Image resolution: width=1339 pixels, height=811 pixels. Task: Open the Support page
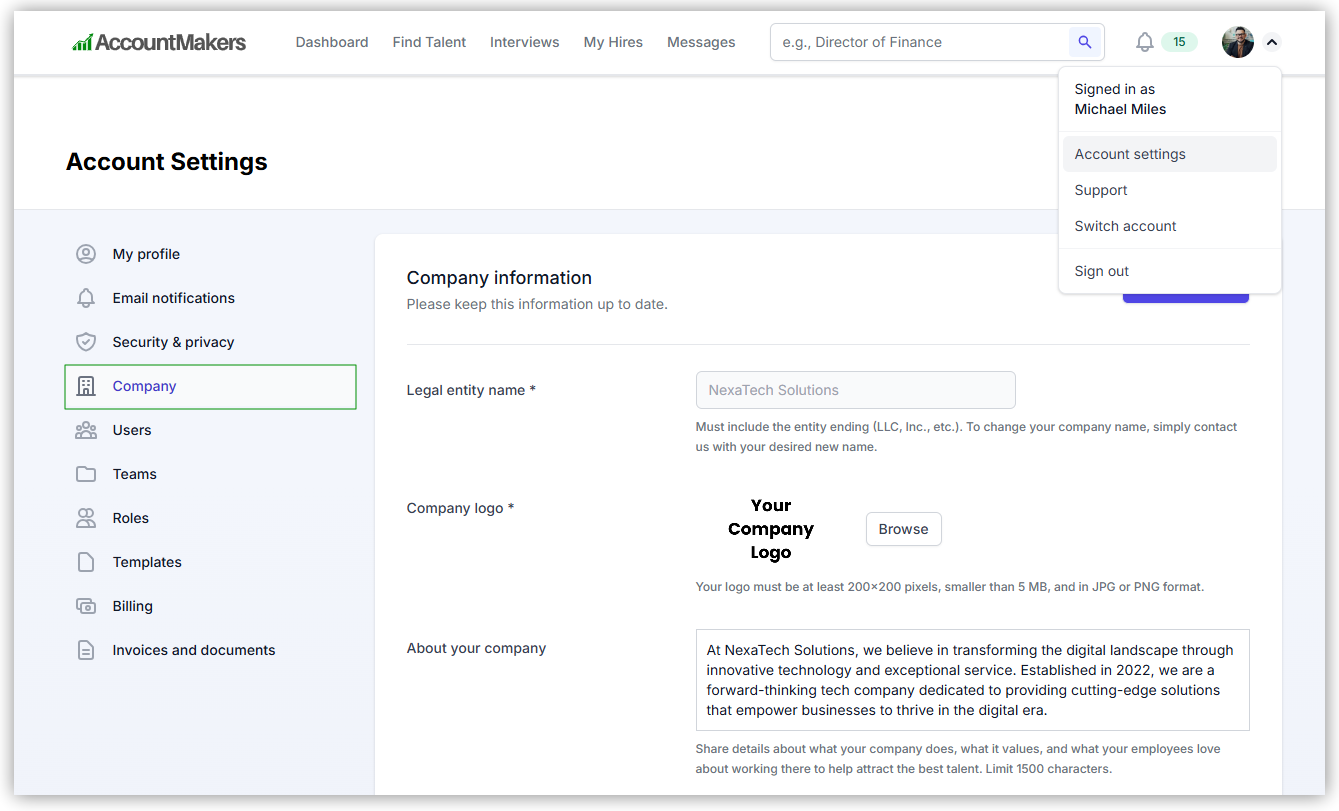pyautogui.click(x=1100, y=190)
